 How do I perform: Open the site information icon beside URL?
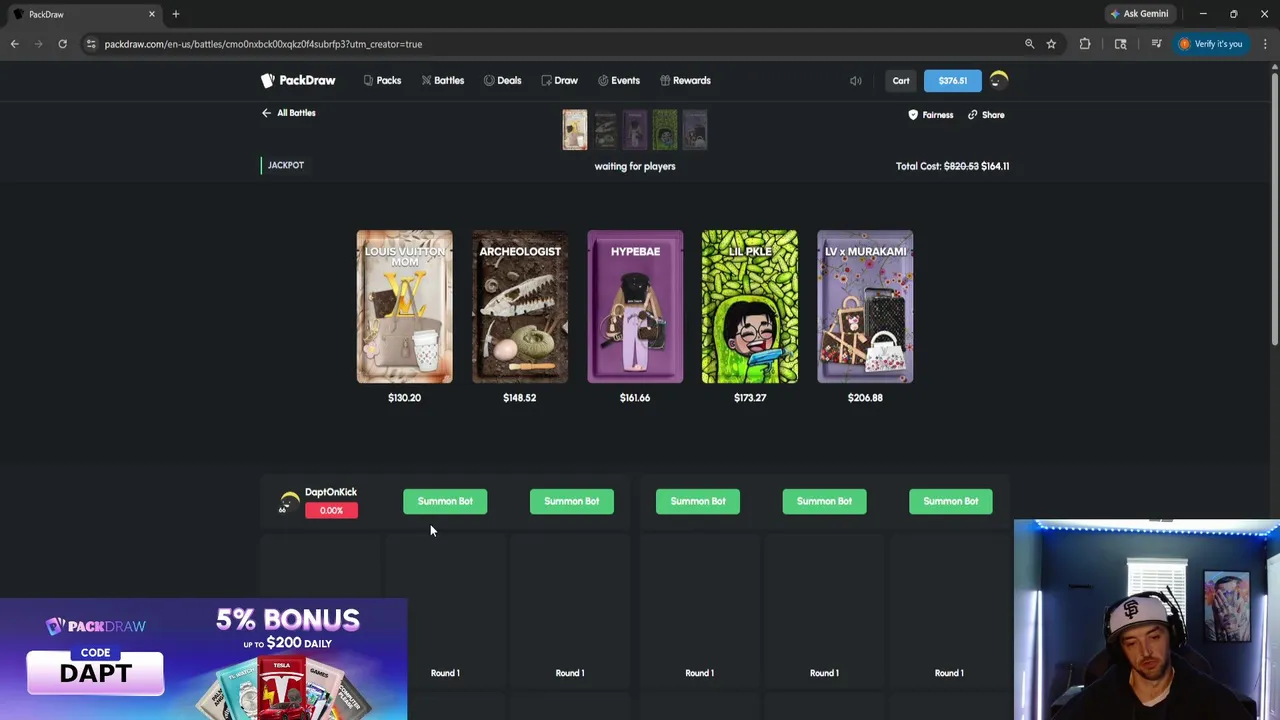(91, 44)
